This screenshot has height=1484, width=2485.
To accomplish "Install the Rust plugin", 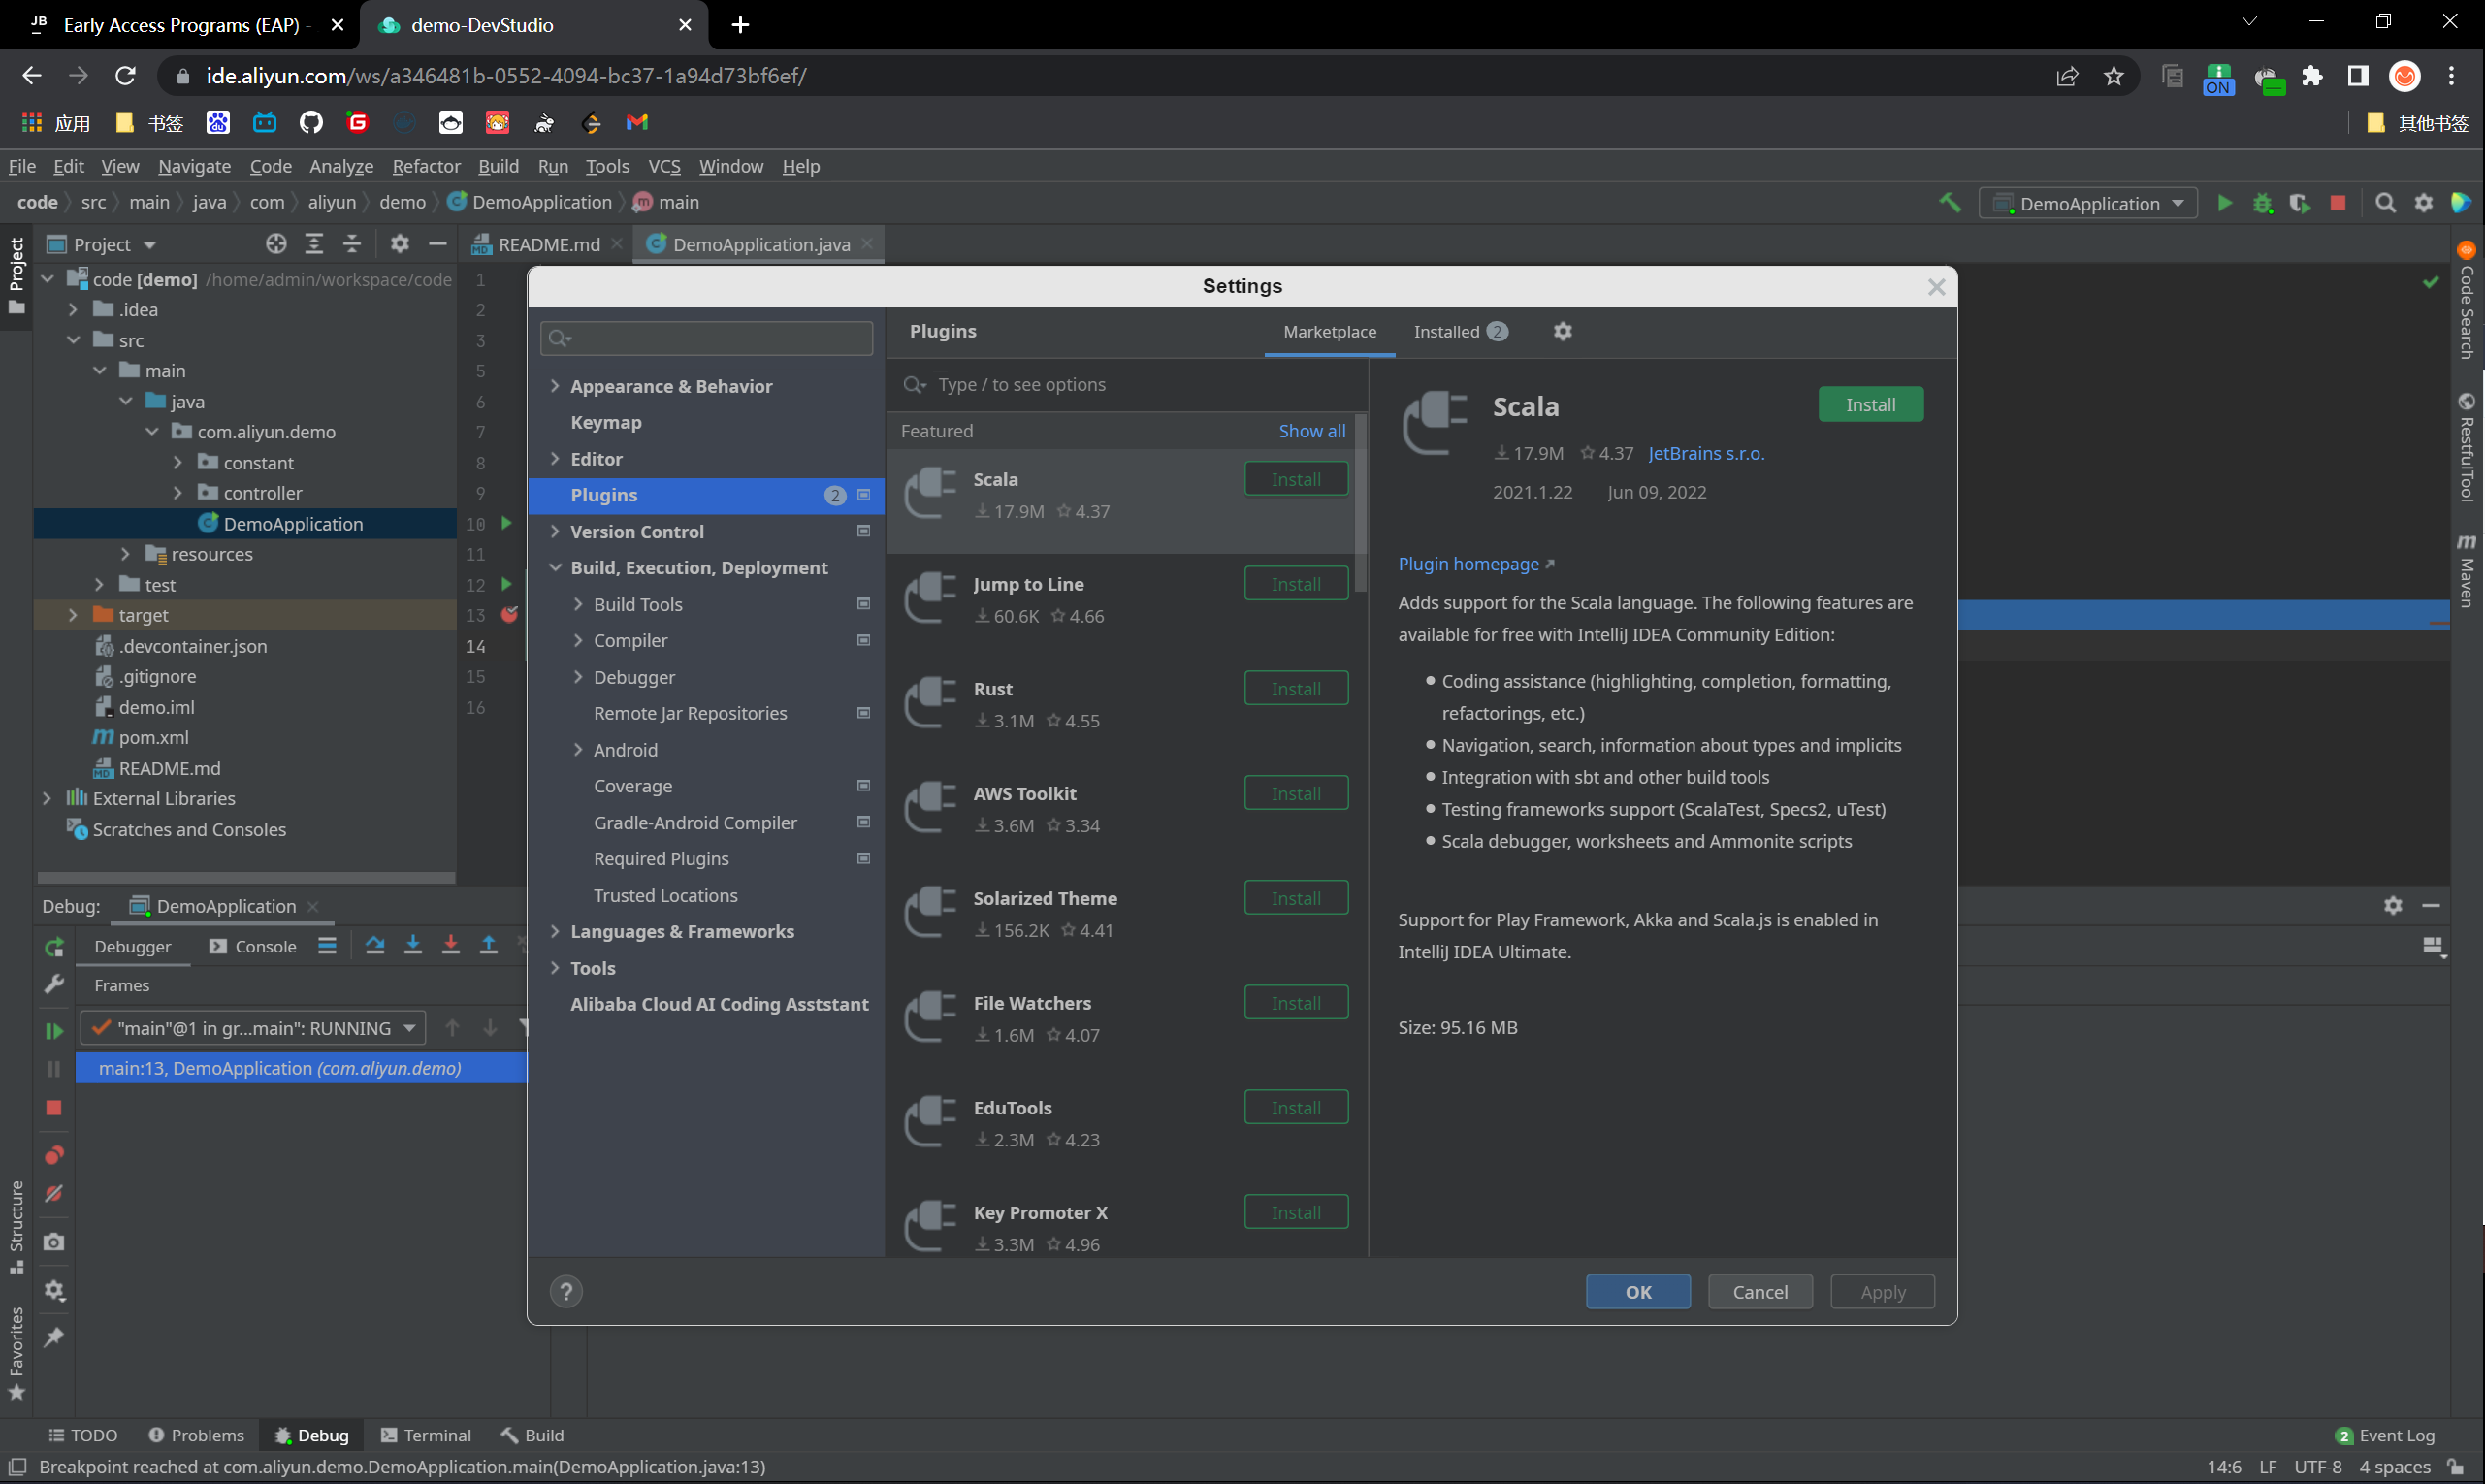I will (x=1295, y=689).
